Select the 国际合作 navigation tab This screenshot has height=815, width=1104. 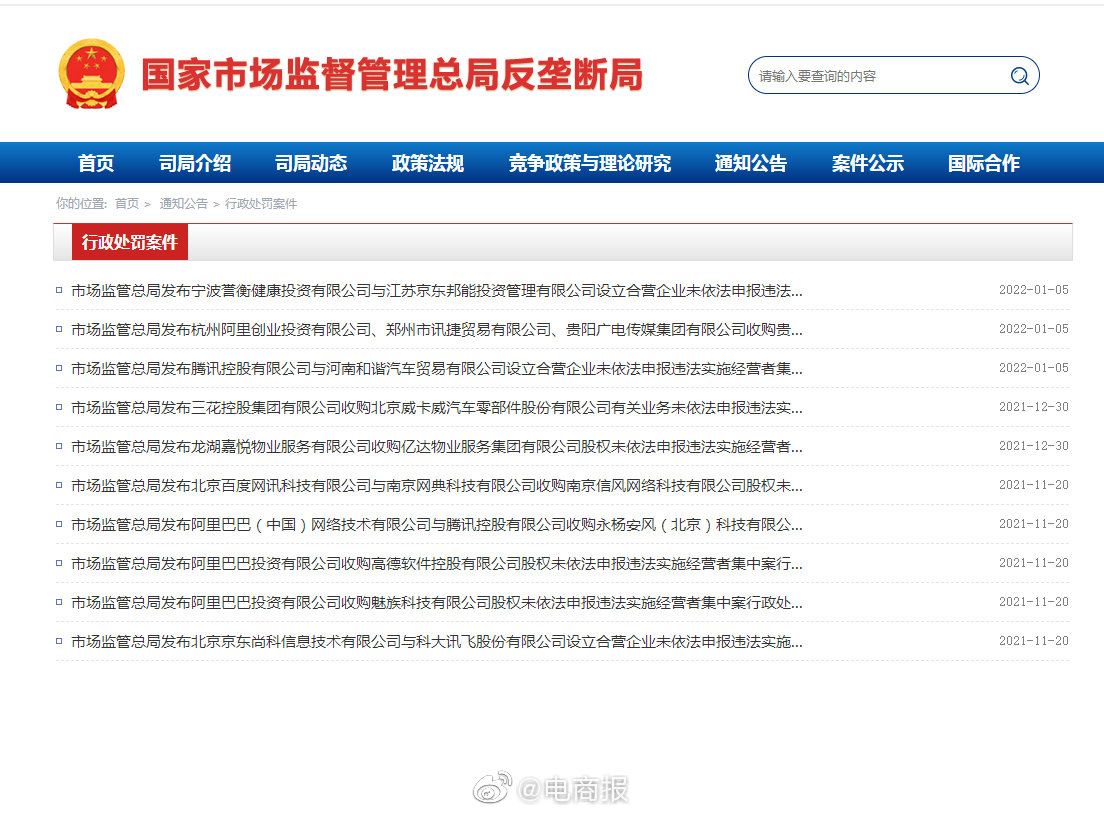981,163
